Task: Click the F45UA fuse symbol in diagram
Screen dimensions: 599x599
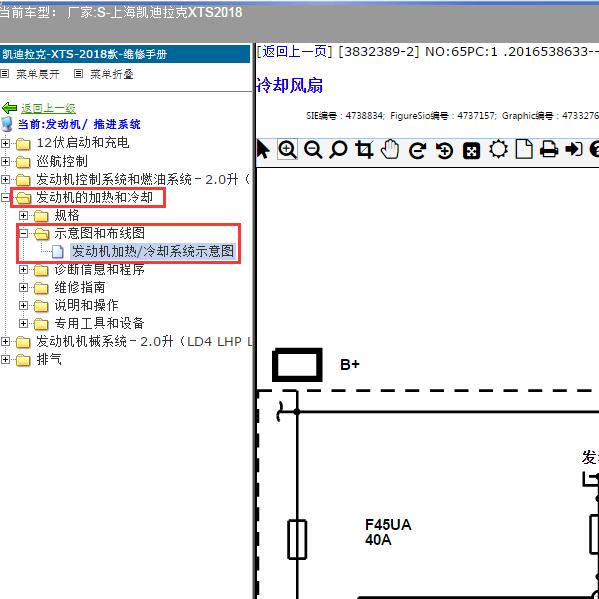Action: pyautogui.click(x=297, y=540)
